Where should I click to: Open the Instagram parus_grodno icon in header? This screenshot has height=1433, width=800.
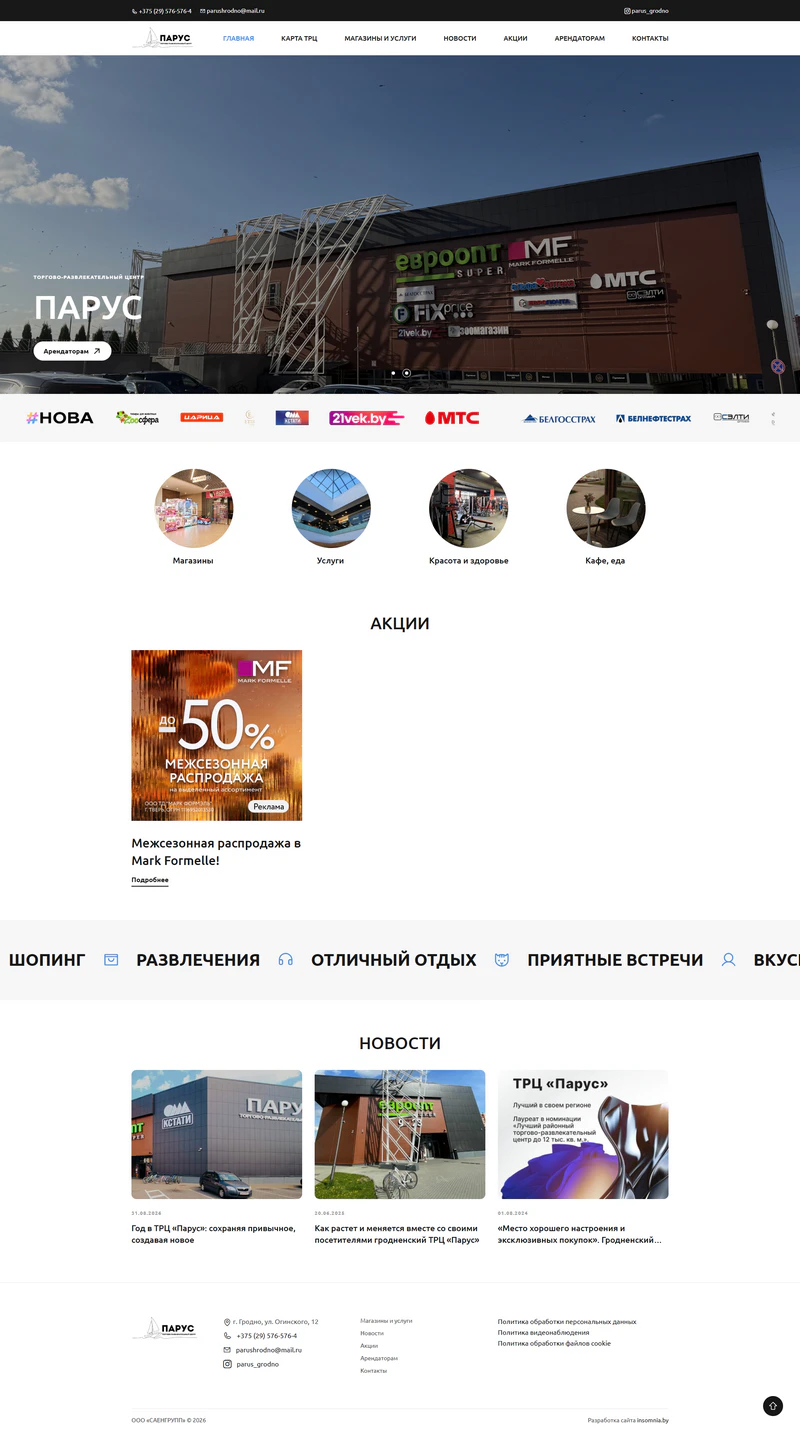tap(628, 11)
